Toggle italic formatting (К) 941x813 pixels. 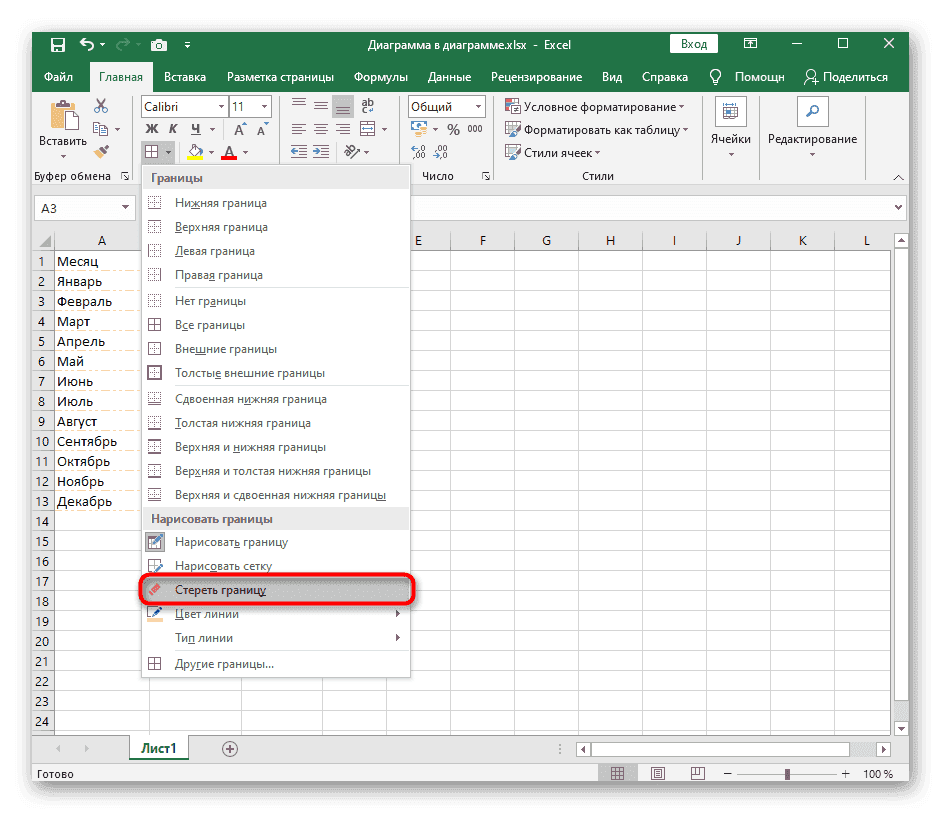point(174,129)
